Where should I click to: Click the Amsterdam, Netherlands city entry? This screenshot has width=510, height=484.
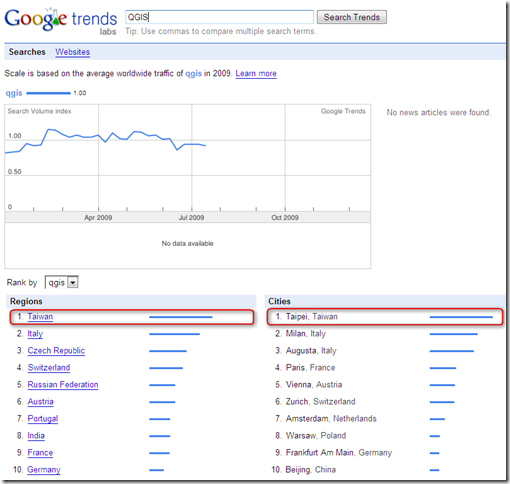click(x=331, y=419)
